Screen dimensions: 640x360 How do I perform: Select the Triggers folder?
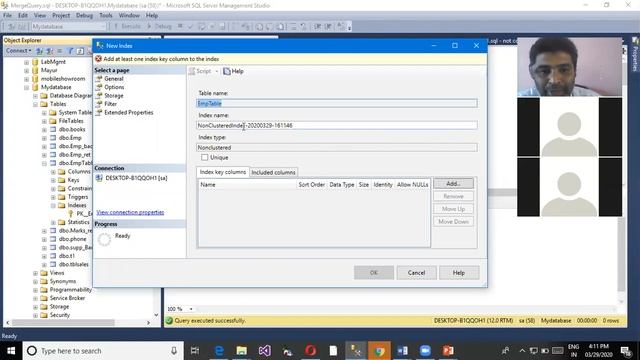pos(78,197)
